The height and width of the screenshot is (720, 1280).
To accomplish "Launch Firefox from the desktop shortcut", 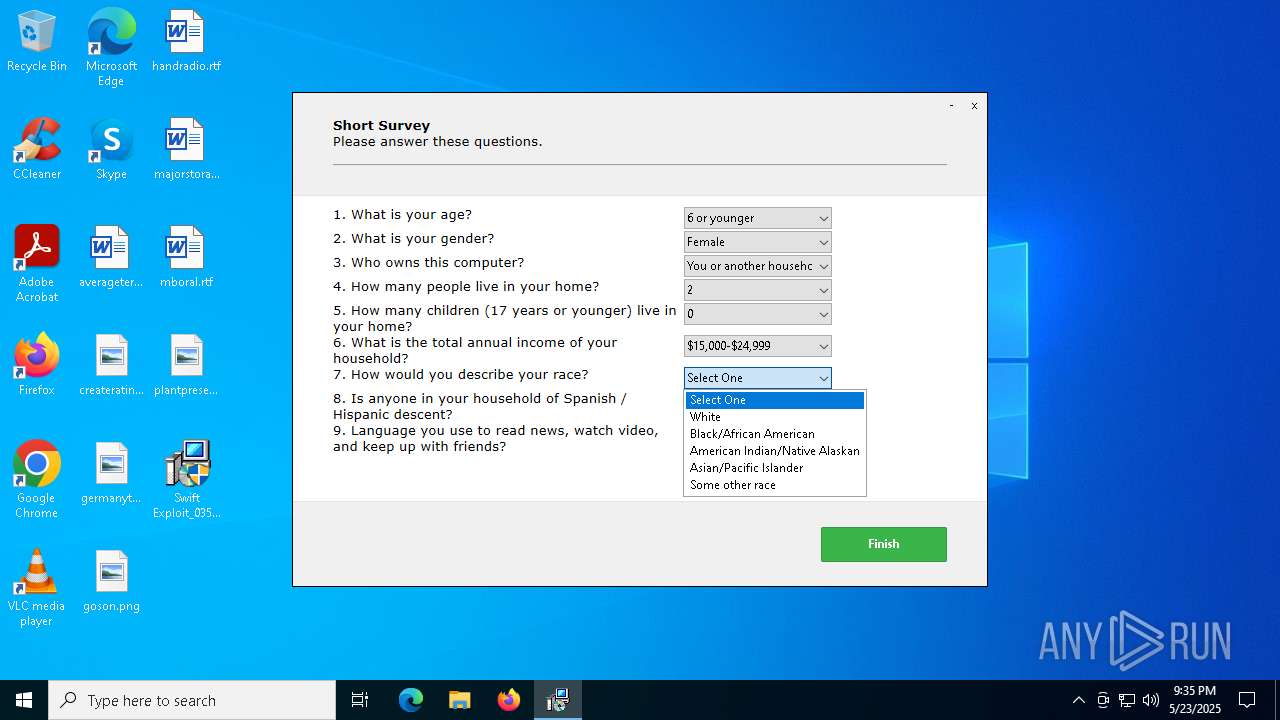I will point(37,365).
